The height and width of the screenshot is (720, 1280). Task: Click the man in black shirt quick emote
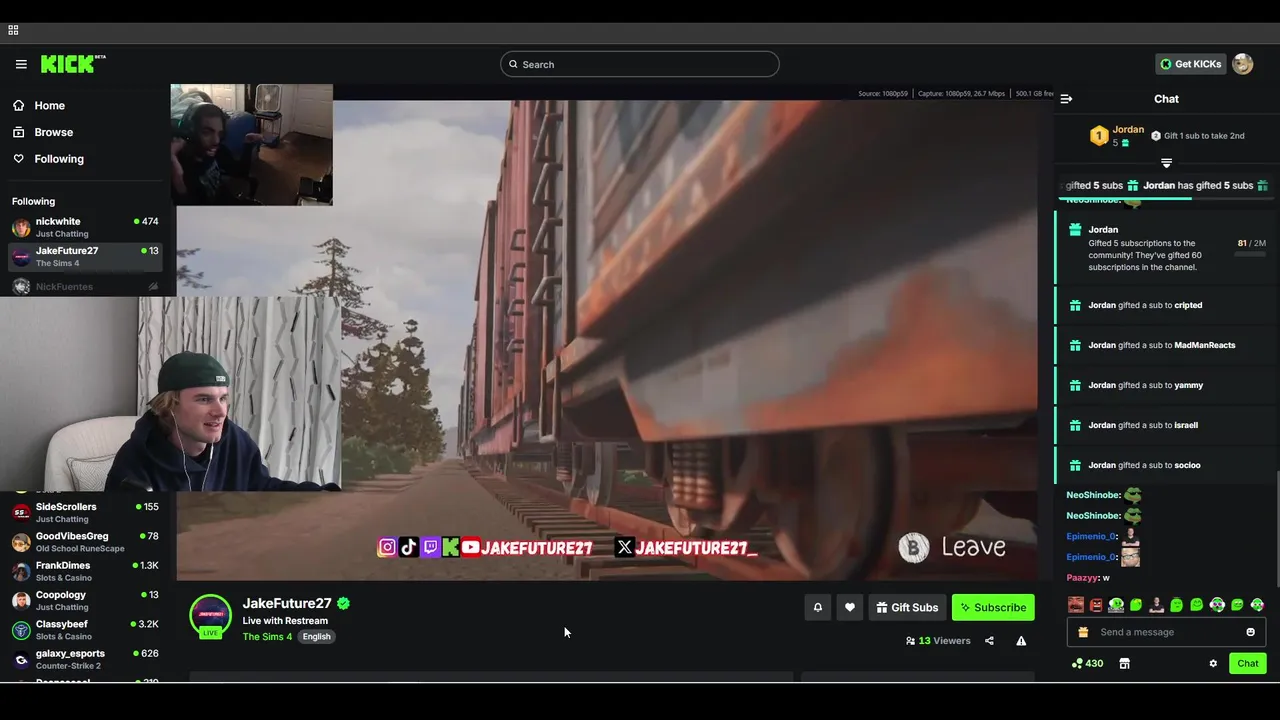point(1157,605)
